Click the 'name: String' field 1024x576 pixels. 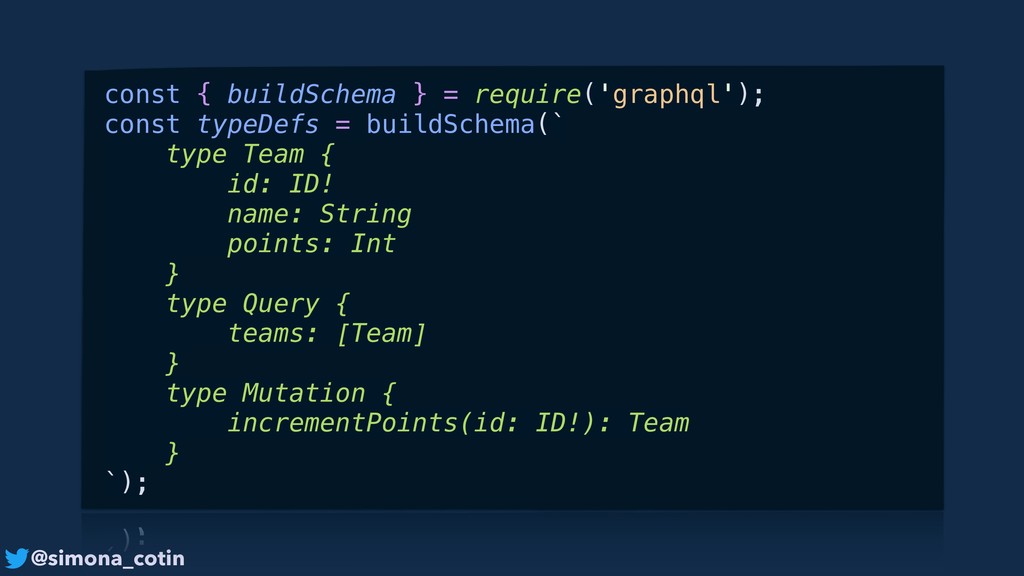[x=319, y=215]
